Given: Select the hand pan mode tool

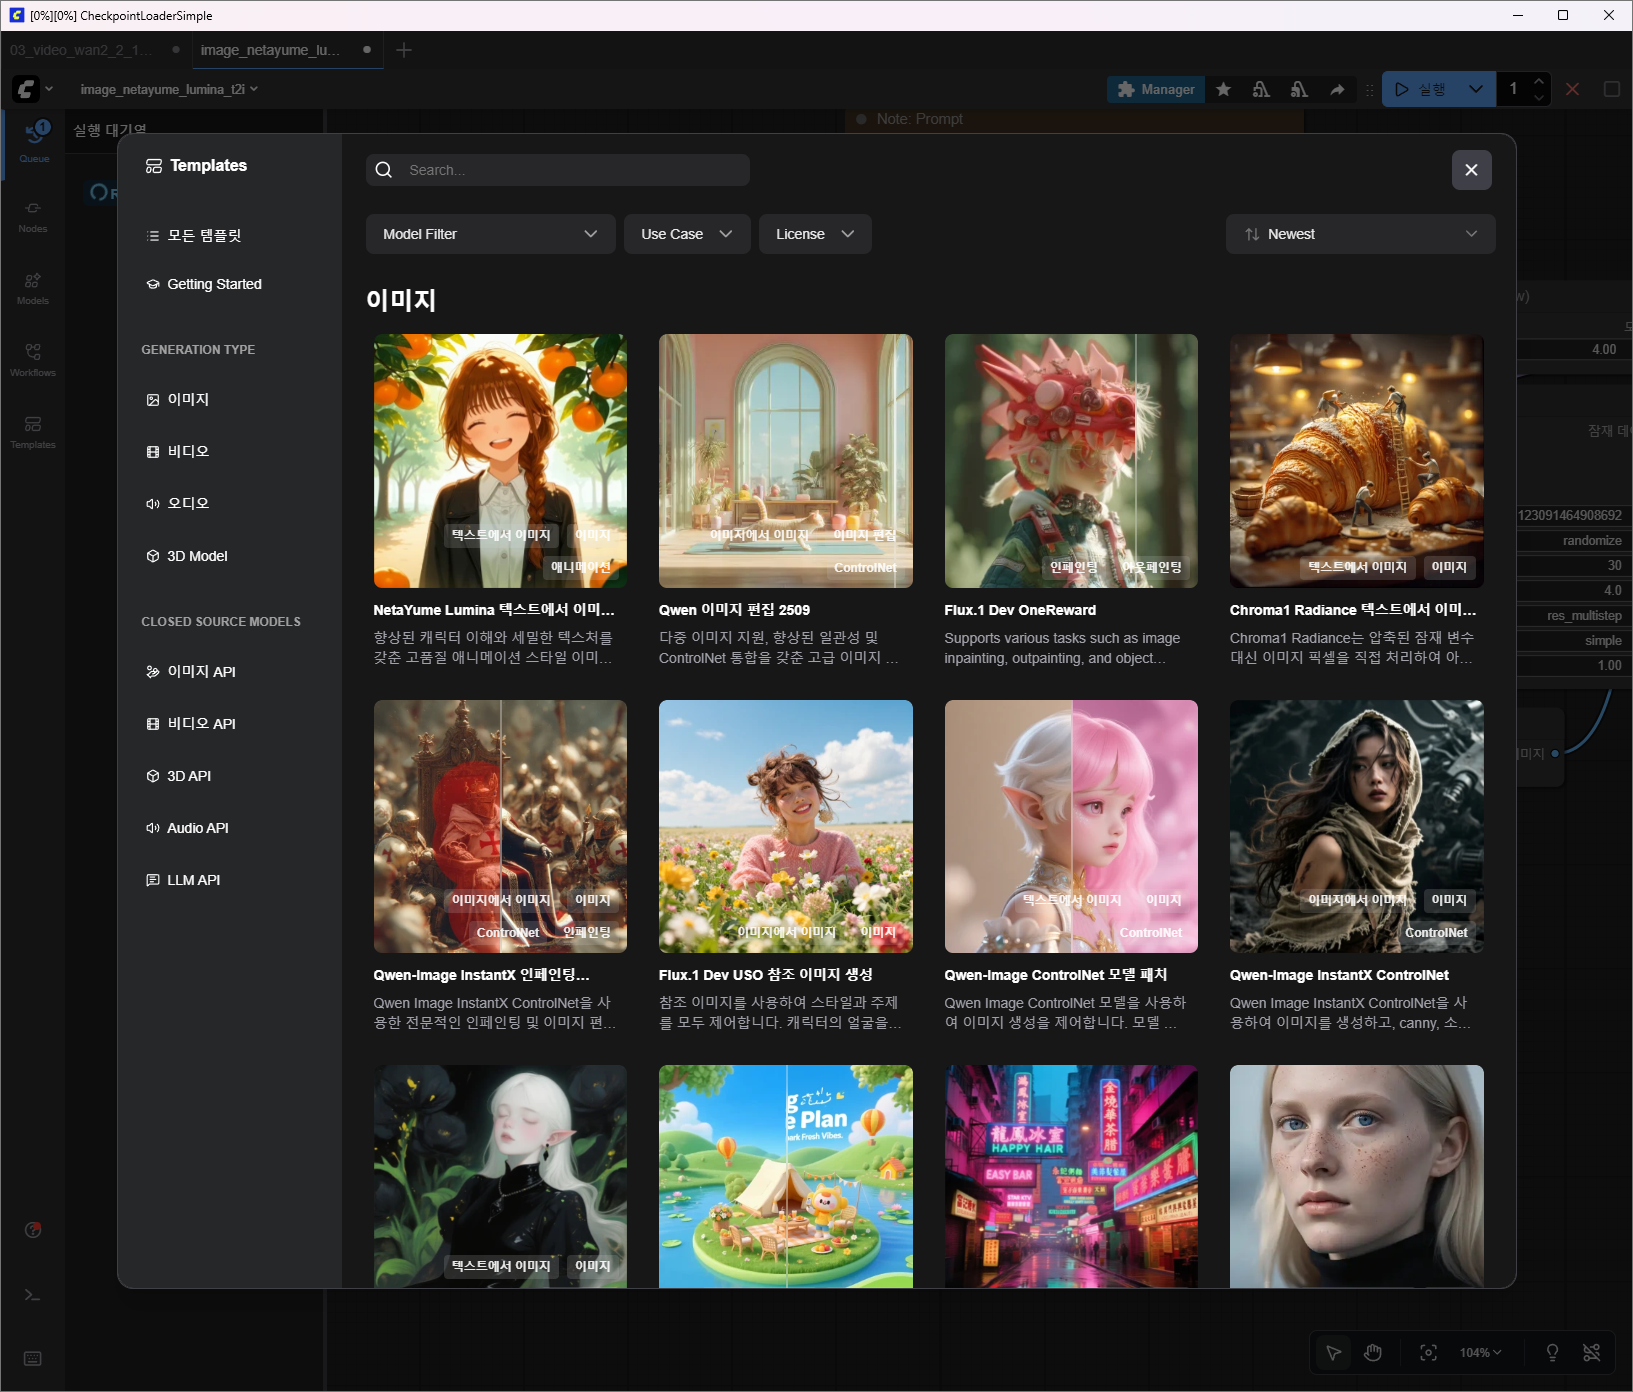Looking at the screenshot, I should point(1373,1353).
